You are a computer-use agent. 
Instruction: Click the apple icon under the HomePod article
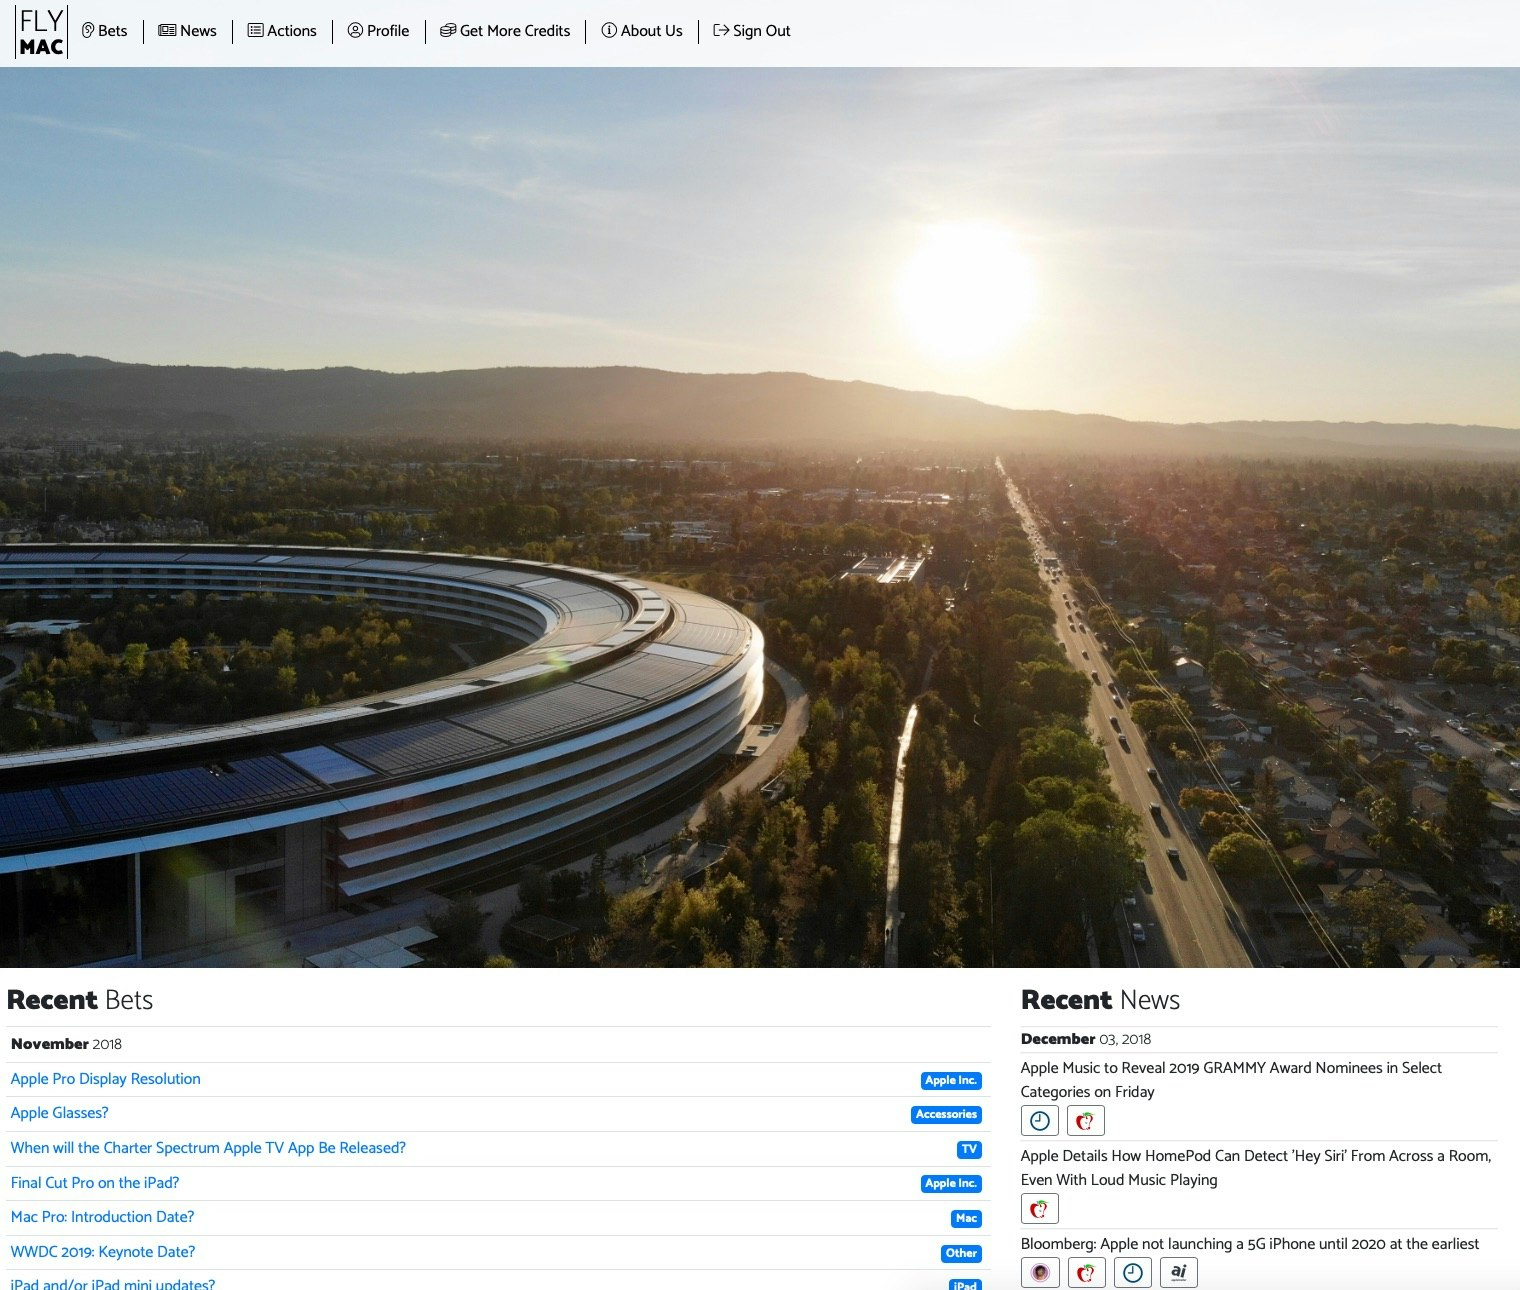coord(1039,1208)
